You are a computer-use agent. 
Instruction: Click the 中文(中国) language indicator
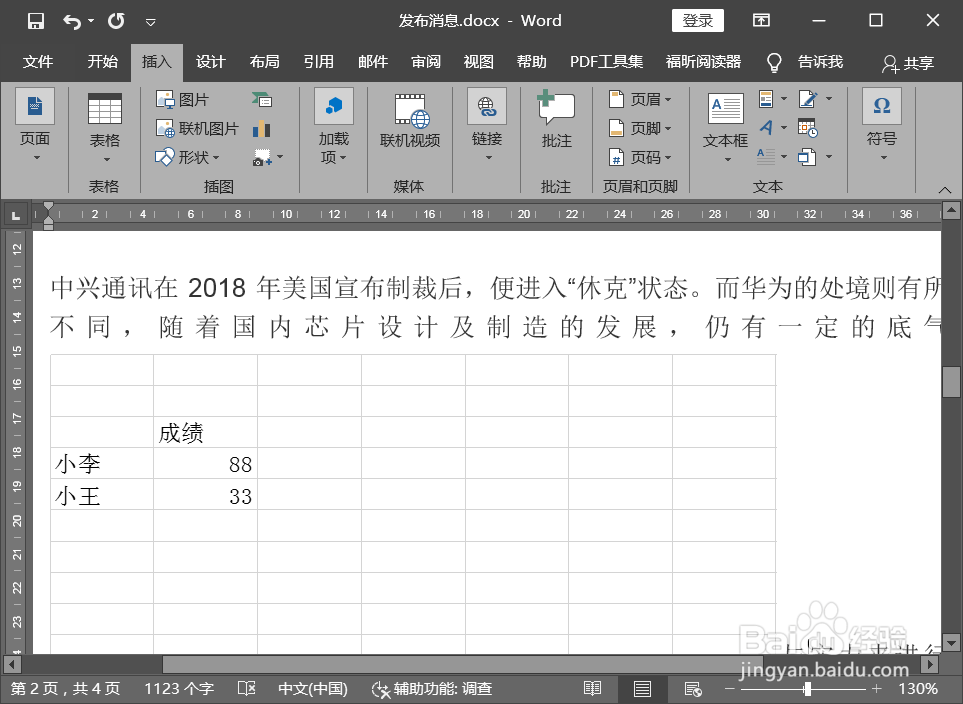[313, 689]
